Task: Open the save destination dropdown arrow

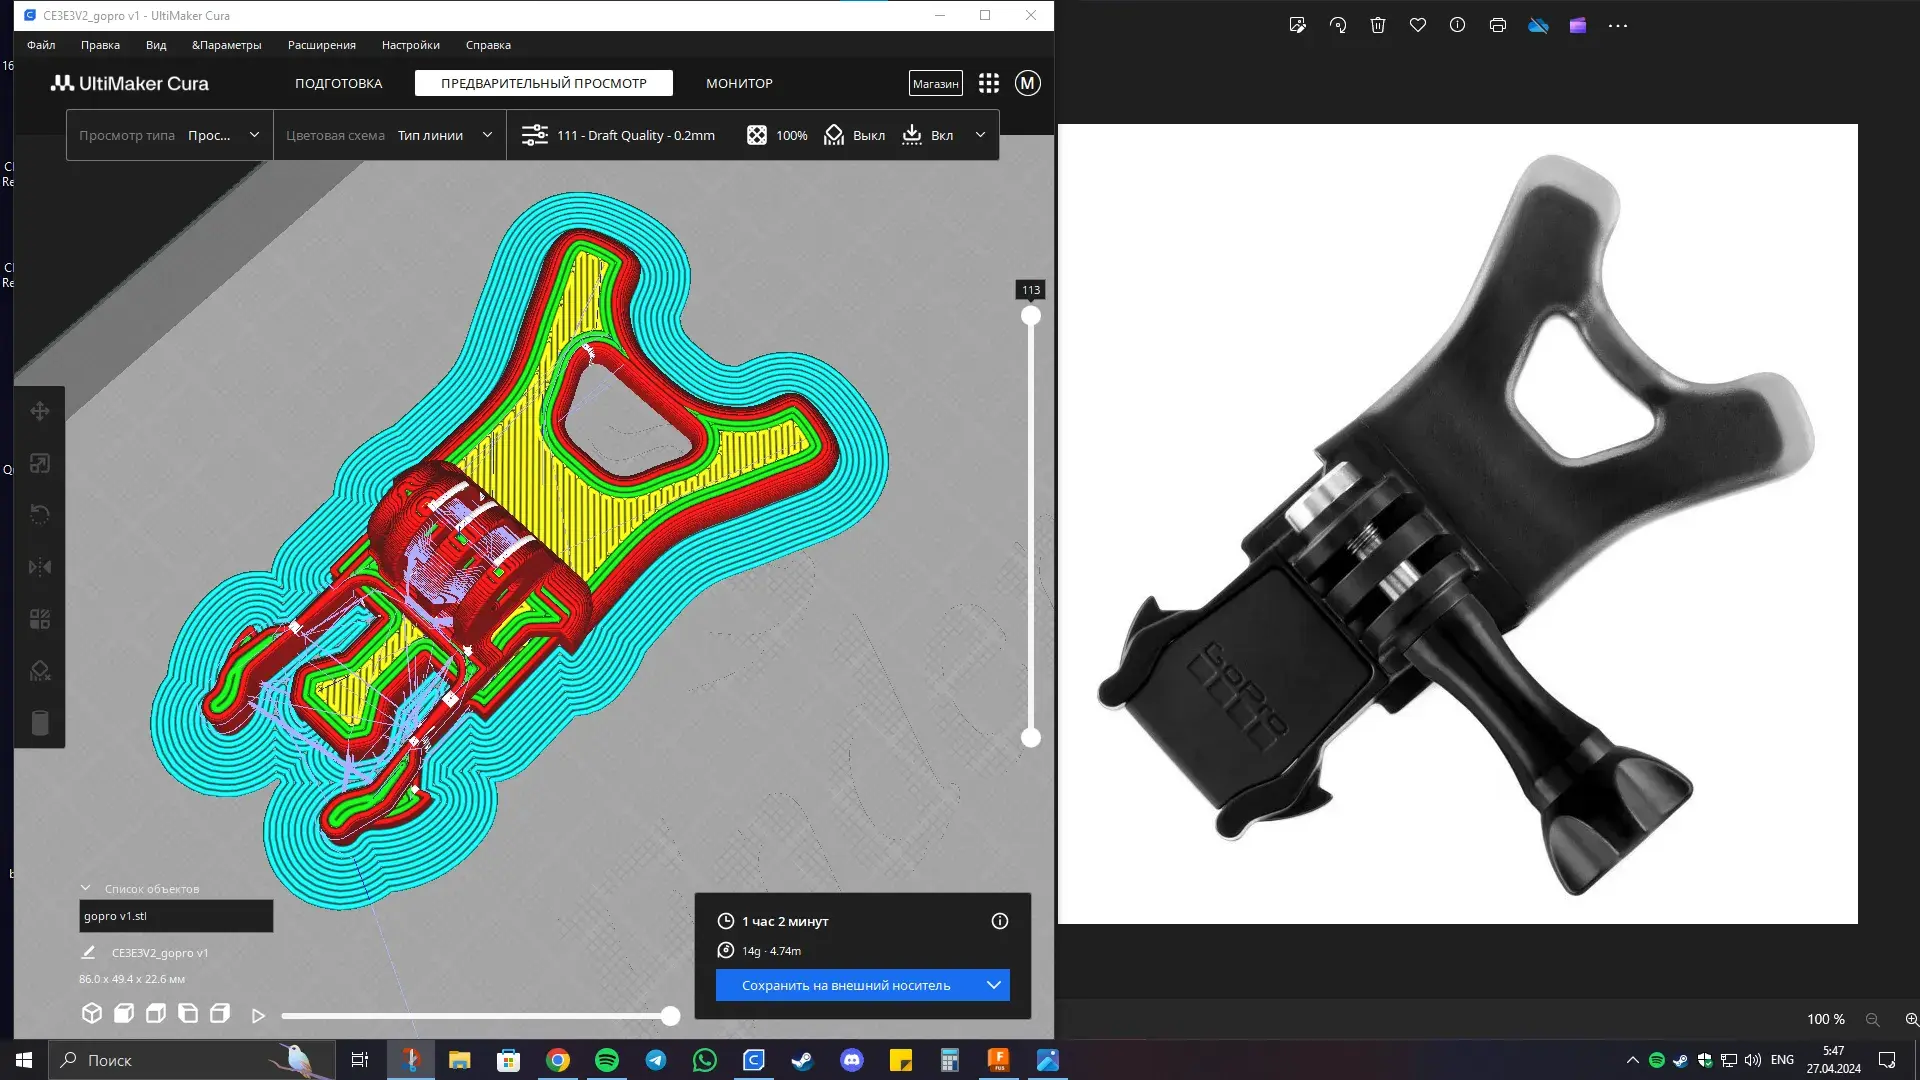Action: [994, 985]
